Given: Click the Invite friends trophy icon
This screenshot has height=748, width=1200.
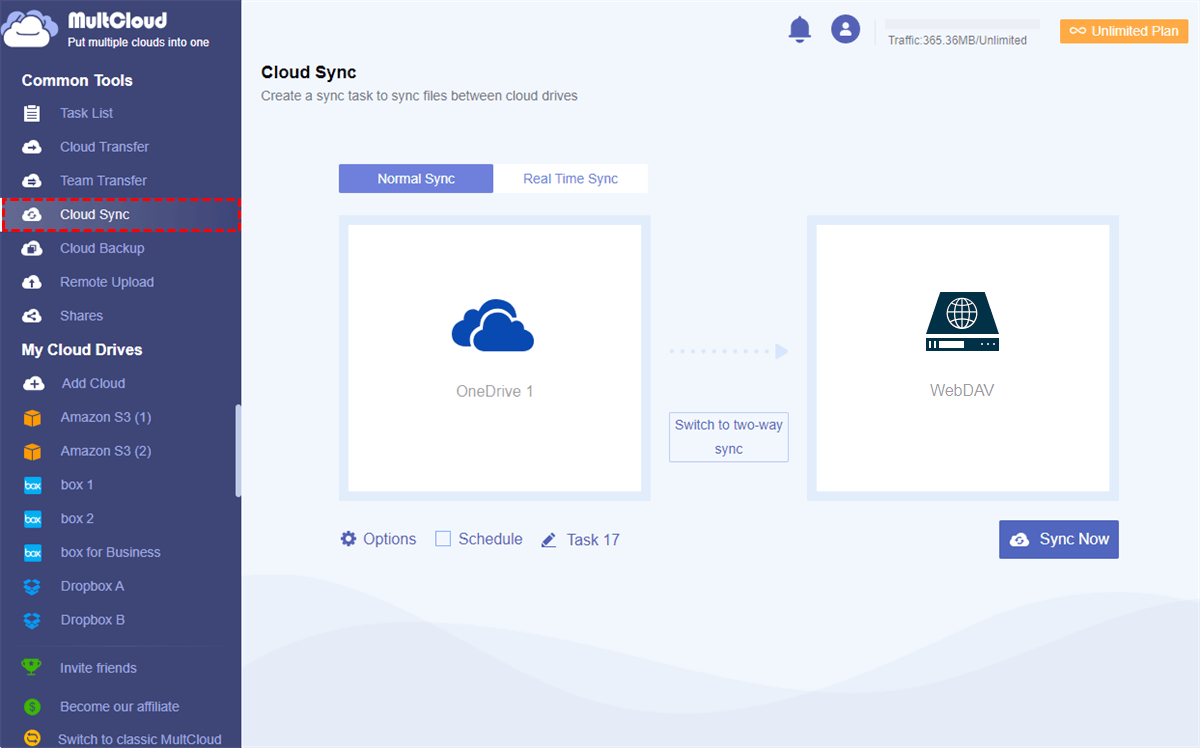Looking at the screenshot, I should click(32, 667).
